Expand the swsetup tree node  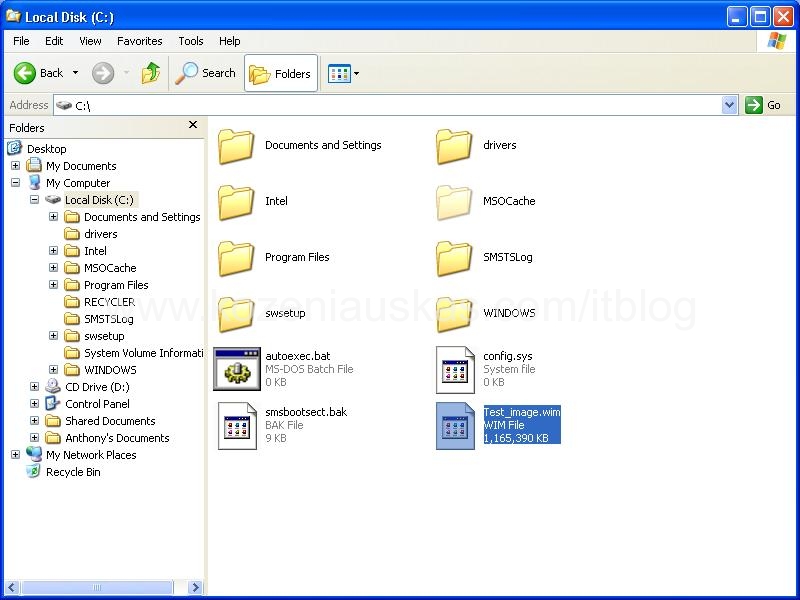pyautogui.click(x=53, y=335)
